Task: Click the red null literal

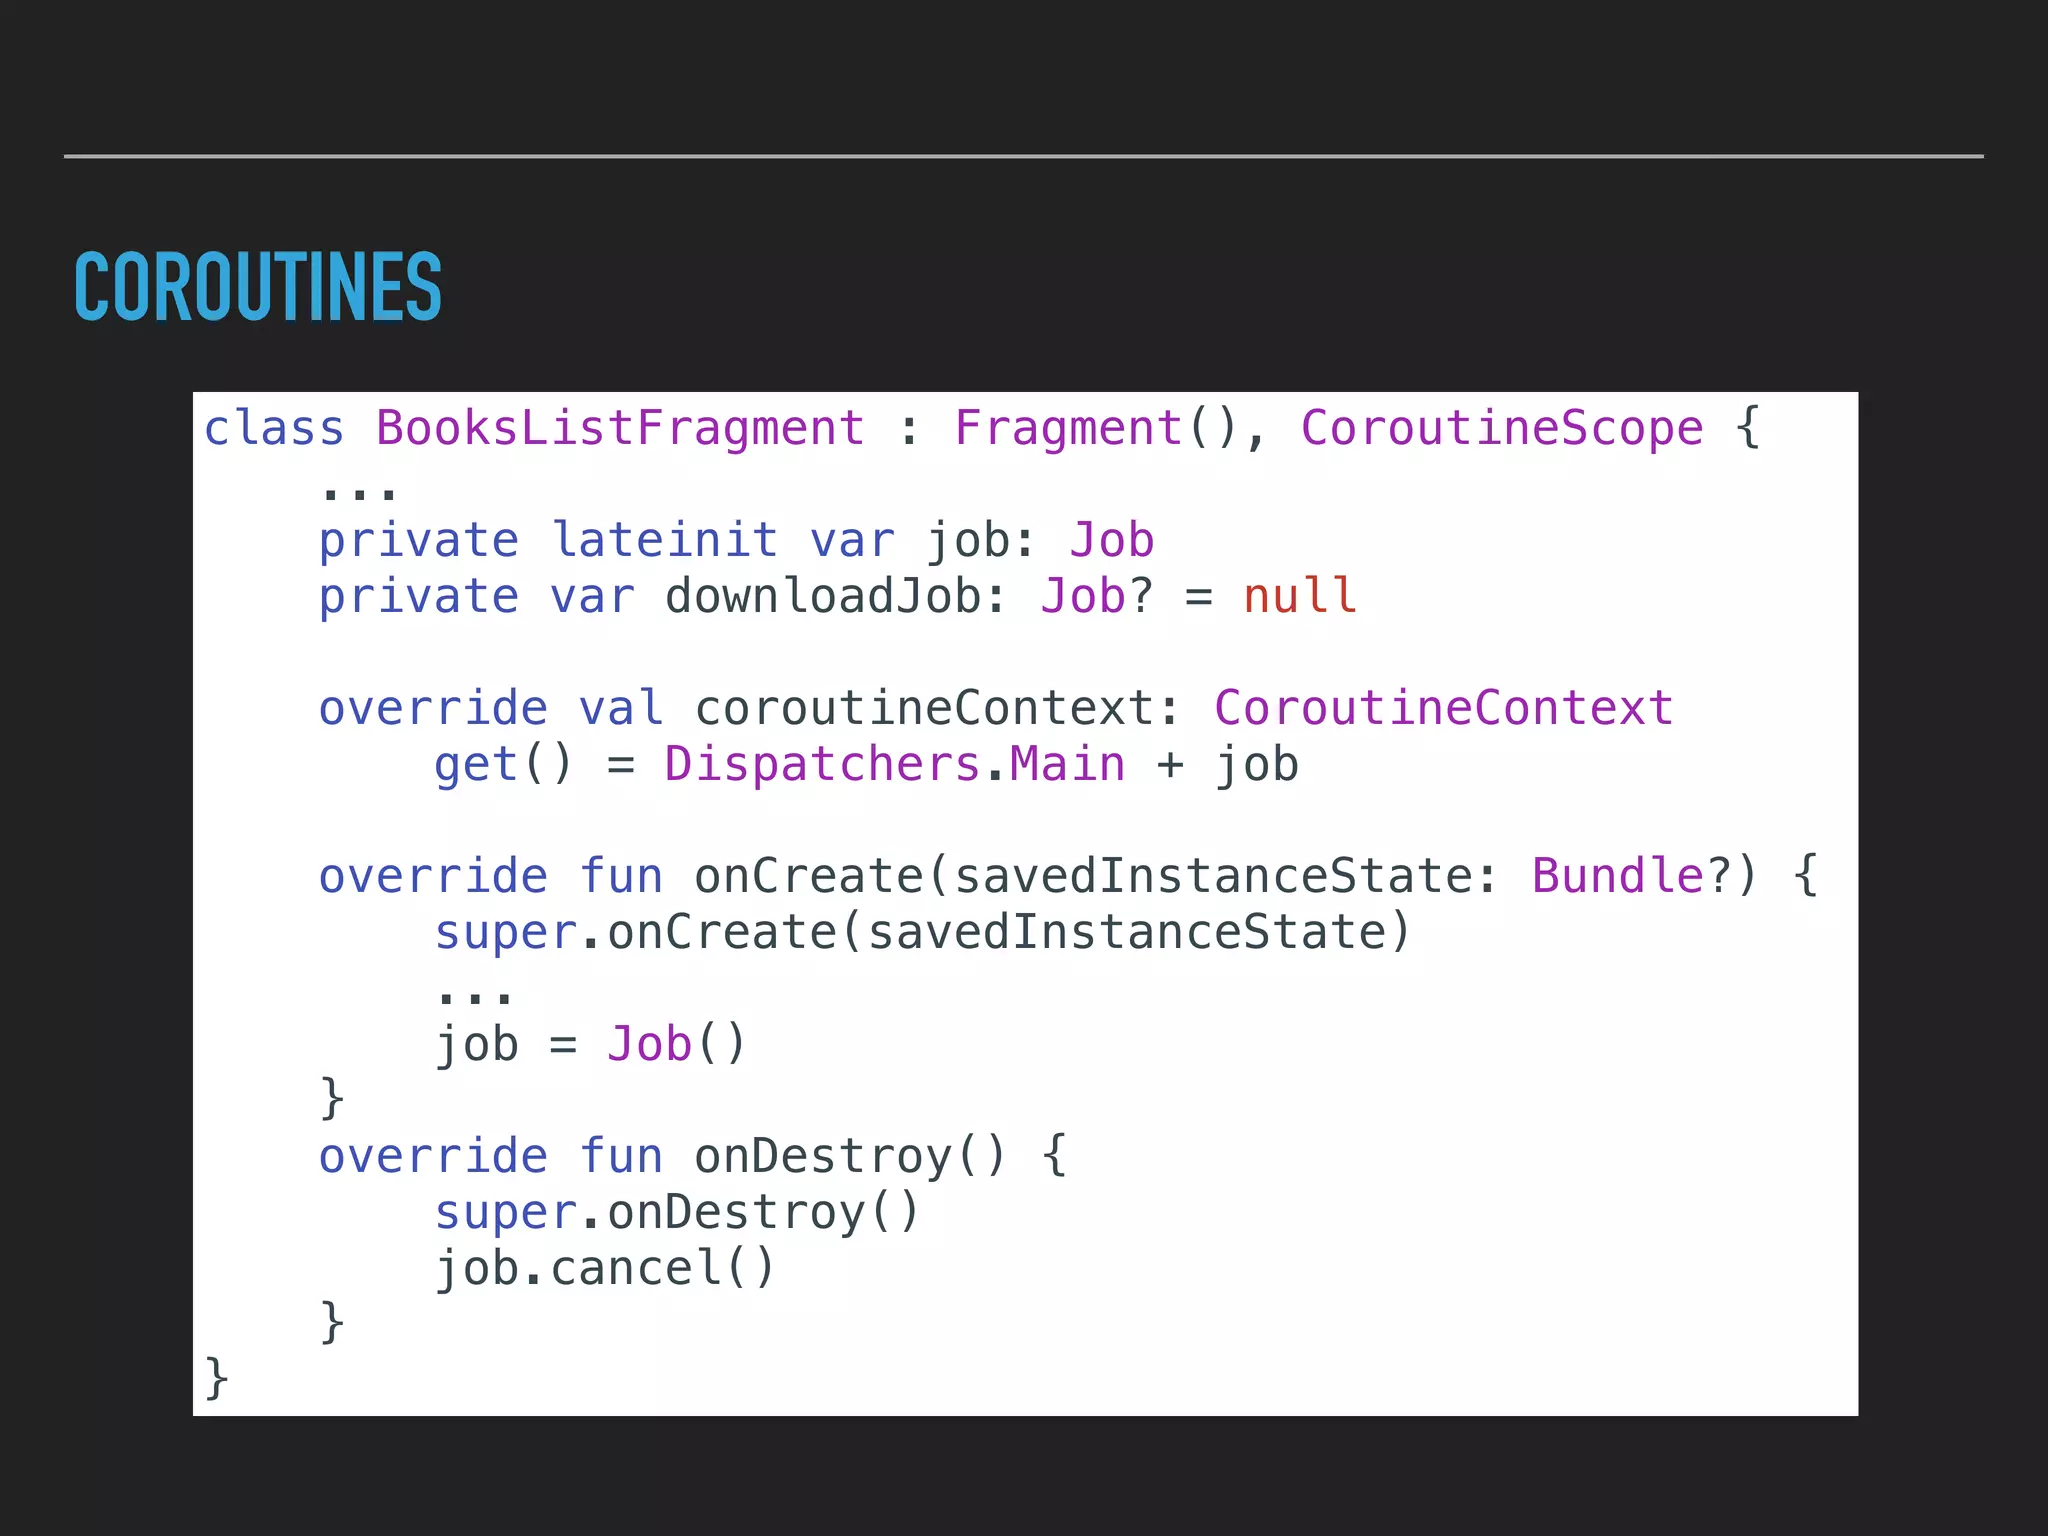Action: click(x=1299, y=597)
